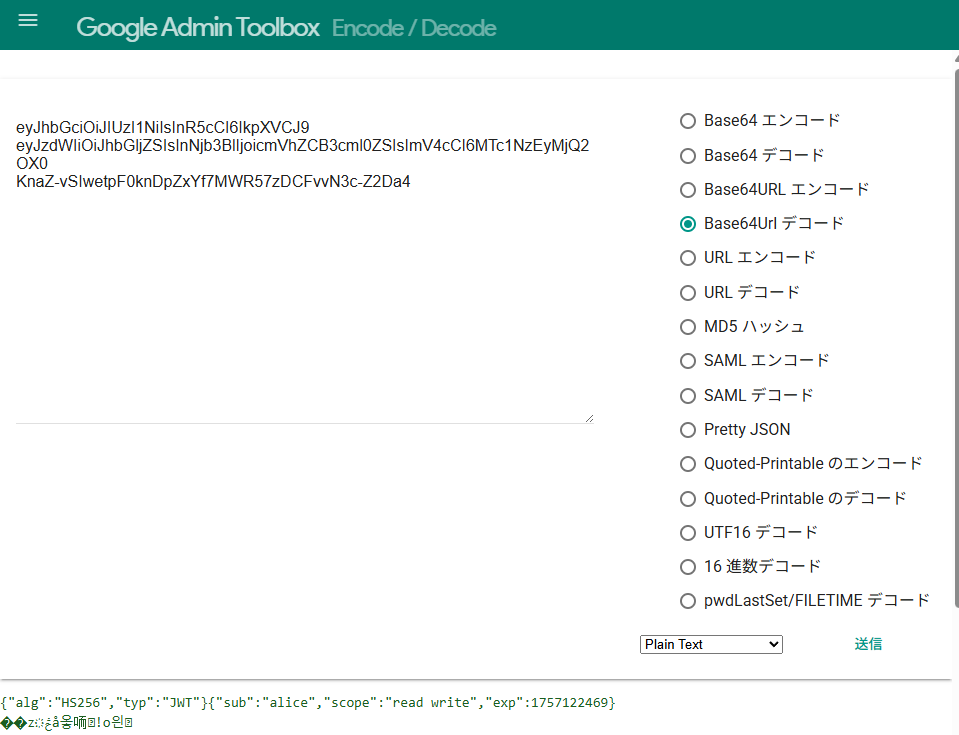Choose SAML デコード option
The width and height of the screenshot is (959, 735).
pos(688,396)
